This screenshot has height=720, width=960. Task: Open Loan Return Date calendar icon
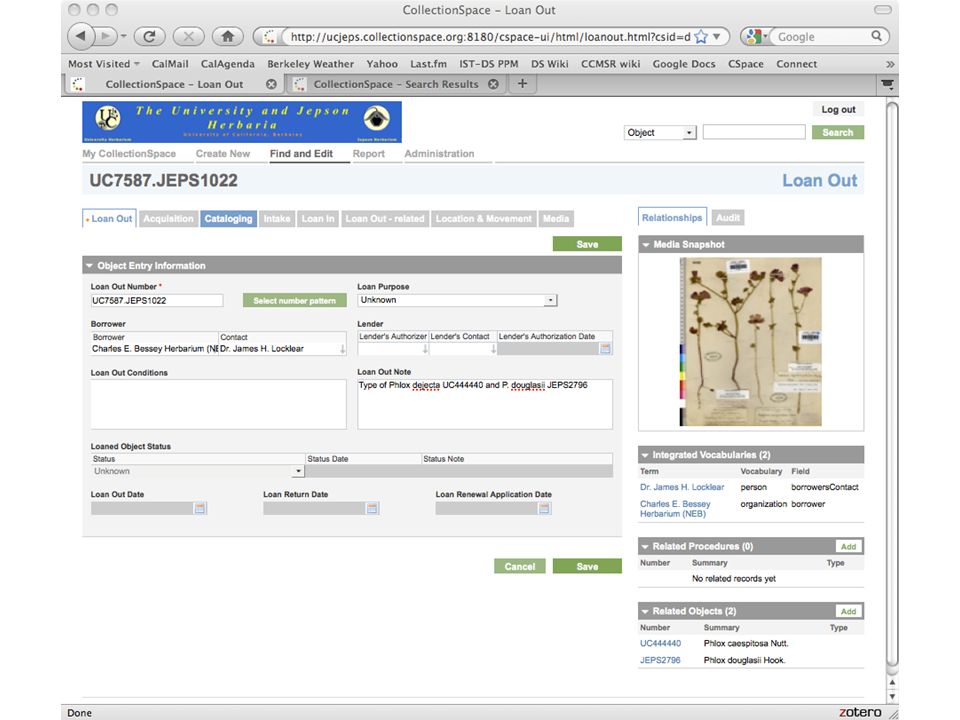tap(372, 508)
